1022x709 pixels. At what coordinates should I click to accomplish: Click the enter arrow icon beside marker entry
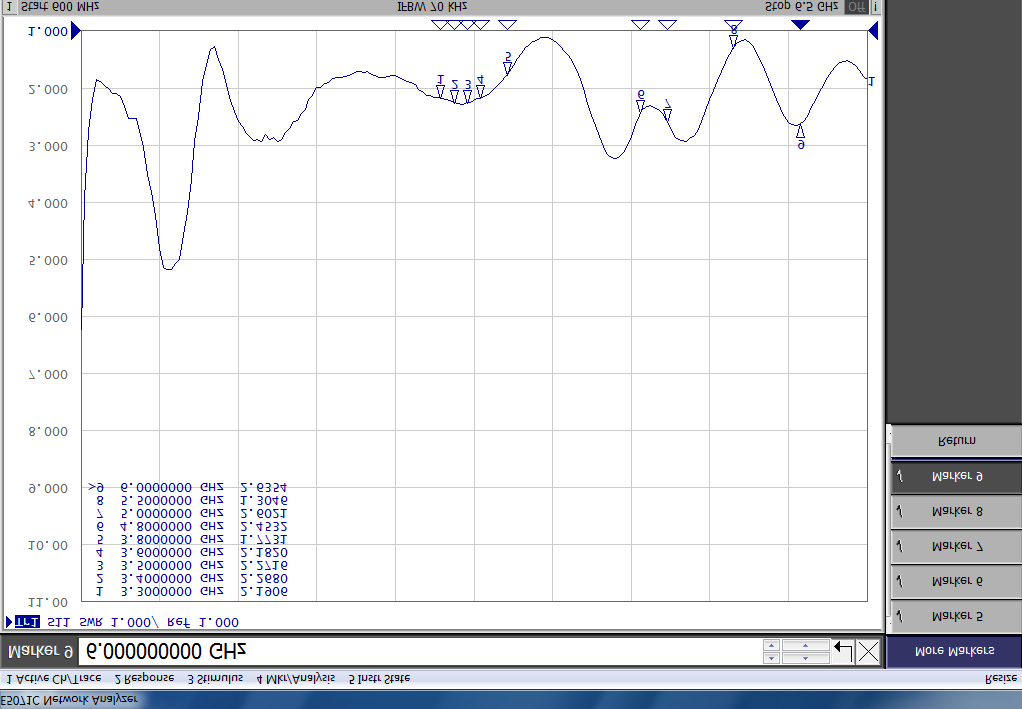click(x=843, y=653)
